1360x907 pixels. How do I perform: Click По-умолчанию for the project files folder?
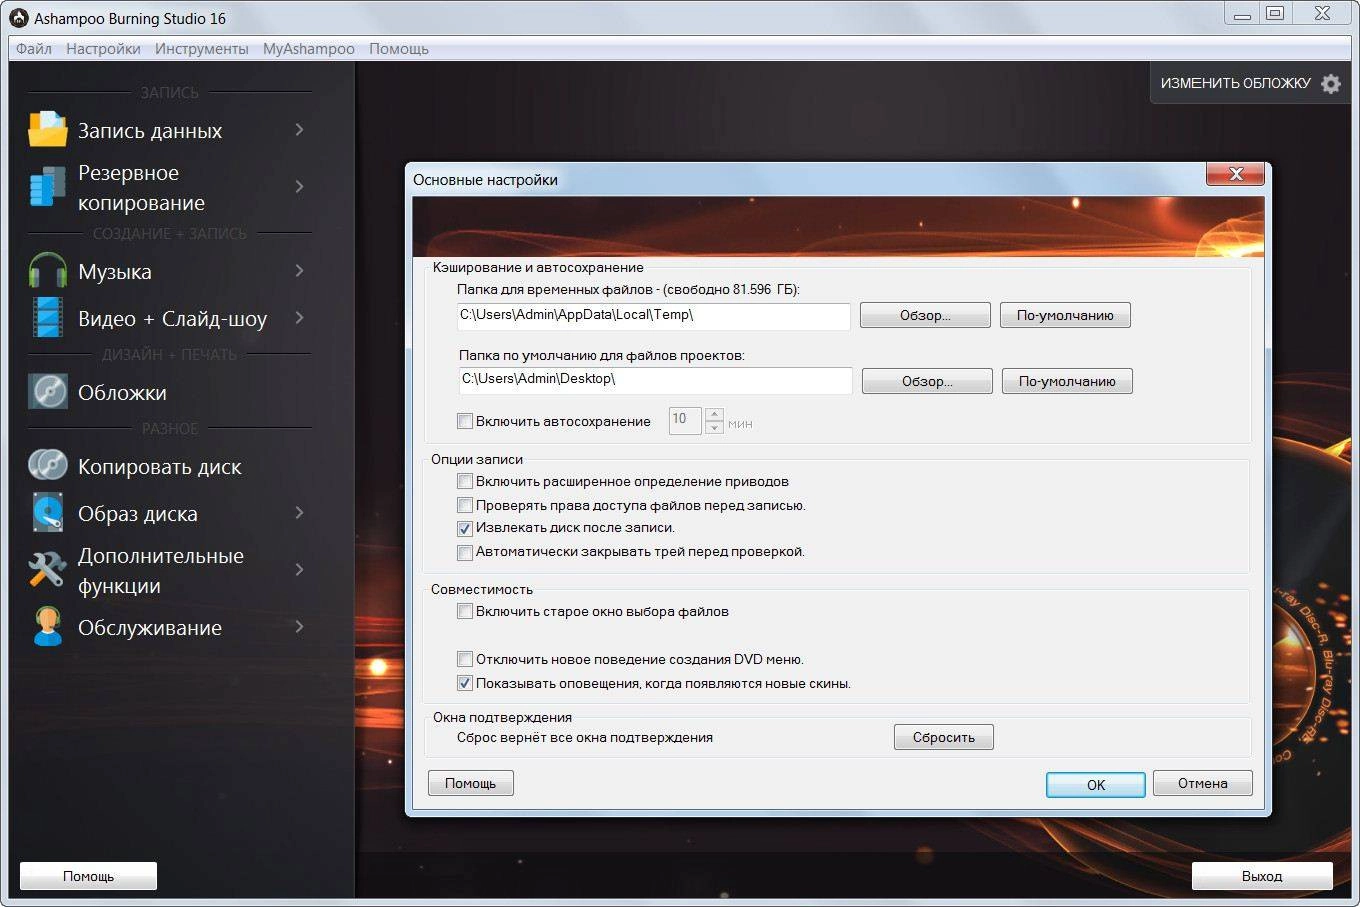point(1067,381)
